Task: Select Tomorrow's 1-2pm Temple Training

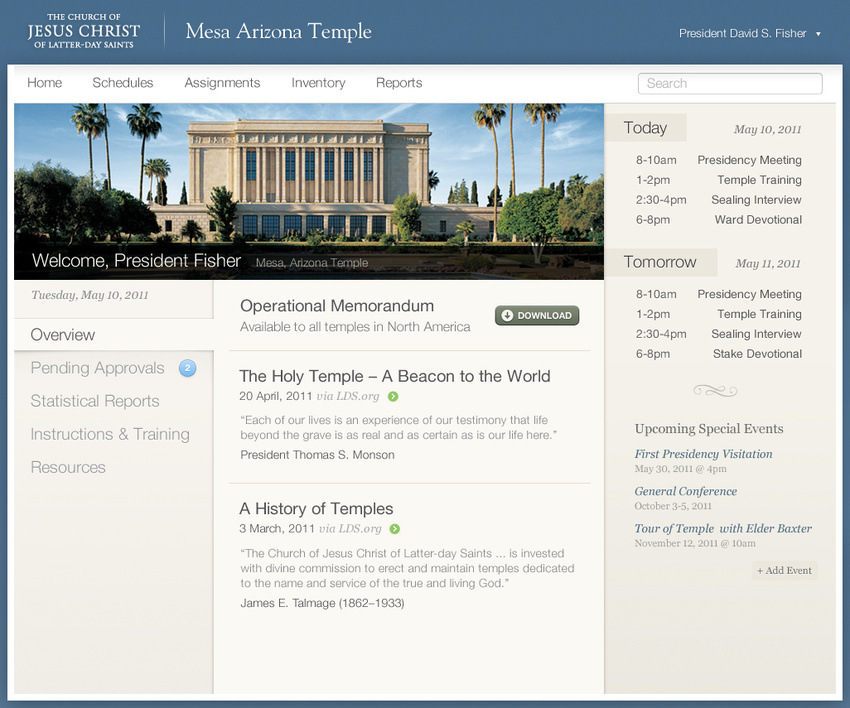Action: click(x=718, y=314)
